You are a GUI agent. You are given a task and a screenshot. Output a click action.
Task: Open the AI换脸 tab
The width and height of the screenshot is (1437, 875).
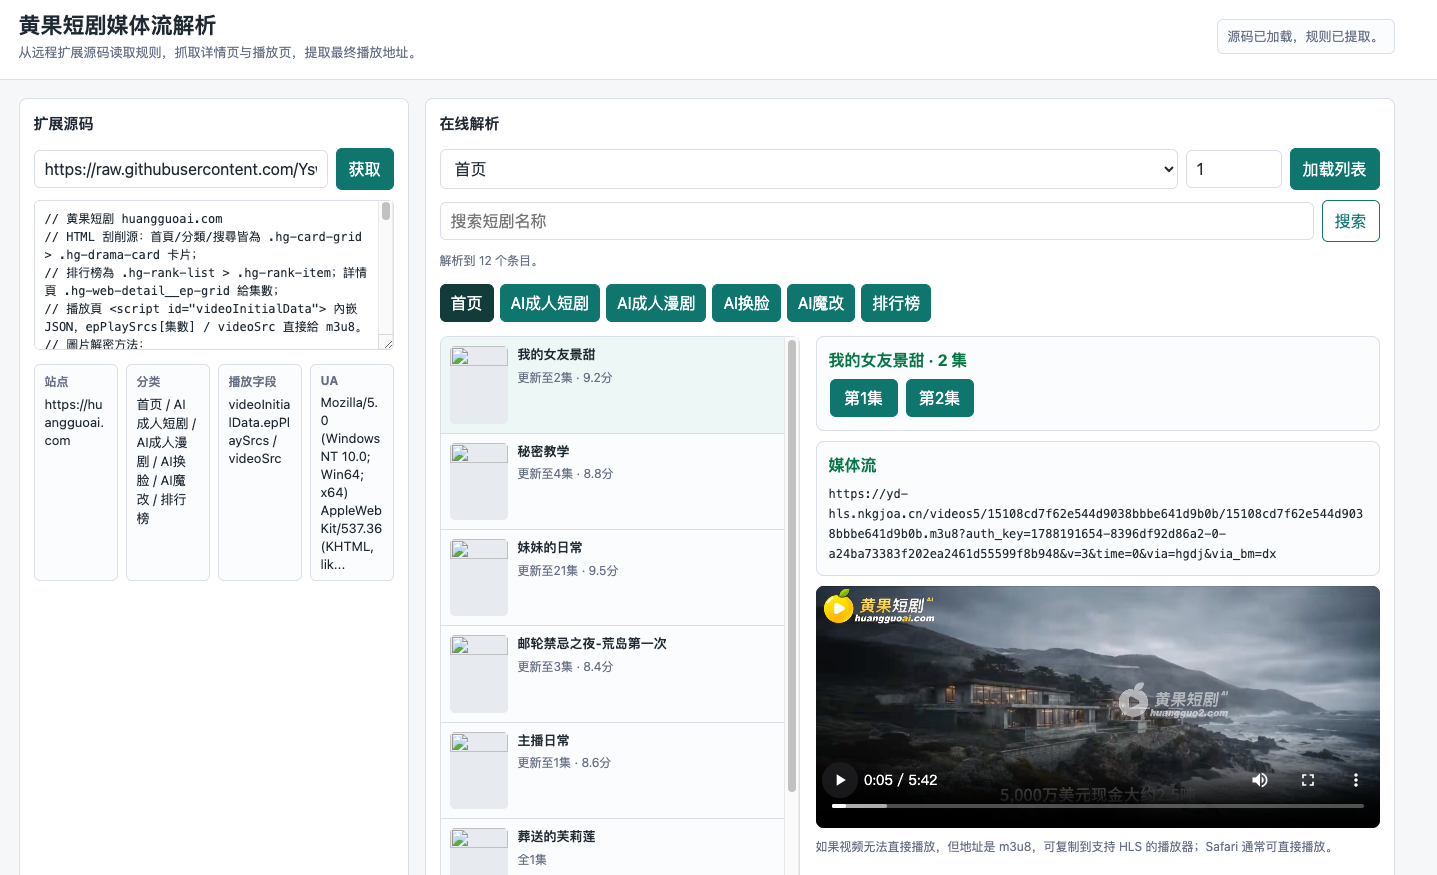pyautogui.click(x=747, y=303)
